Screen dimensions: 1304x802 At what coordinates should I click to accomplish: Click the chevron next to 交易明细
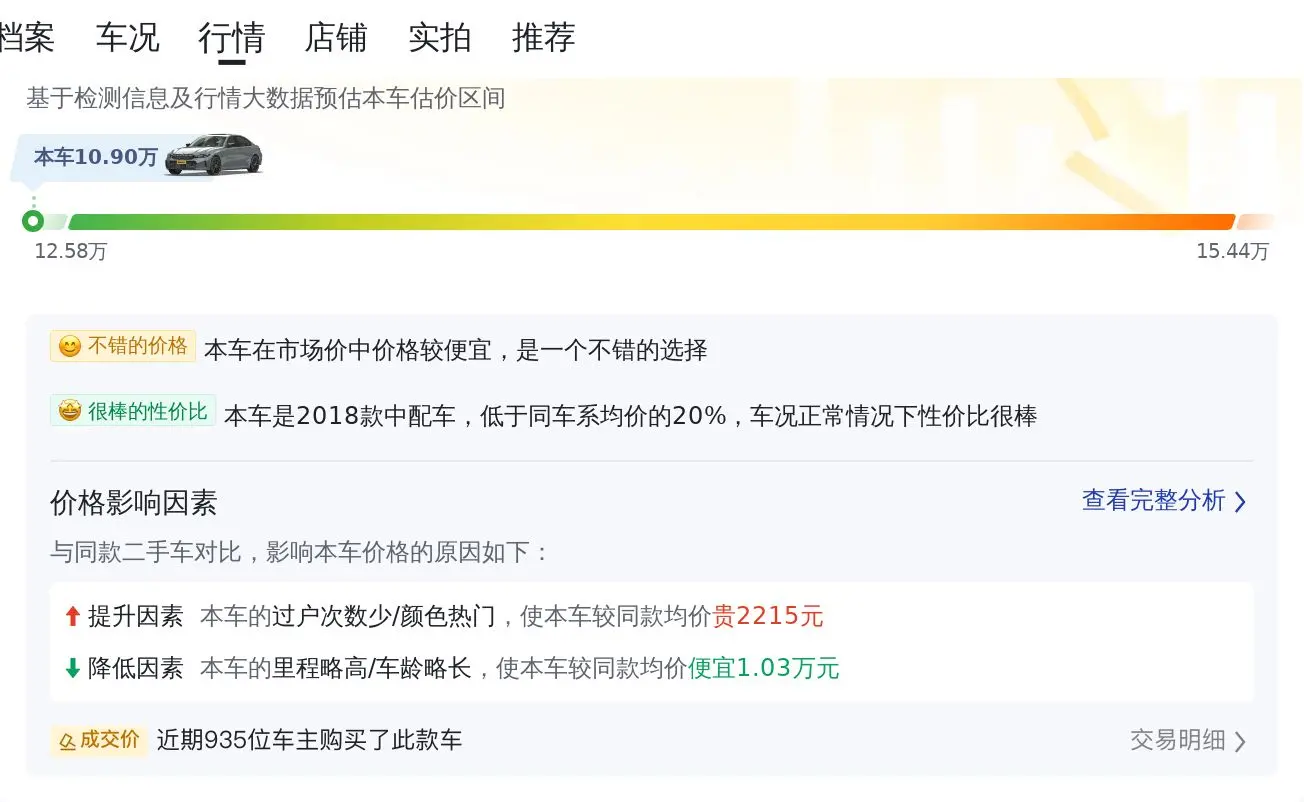(1240, 742)
